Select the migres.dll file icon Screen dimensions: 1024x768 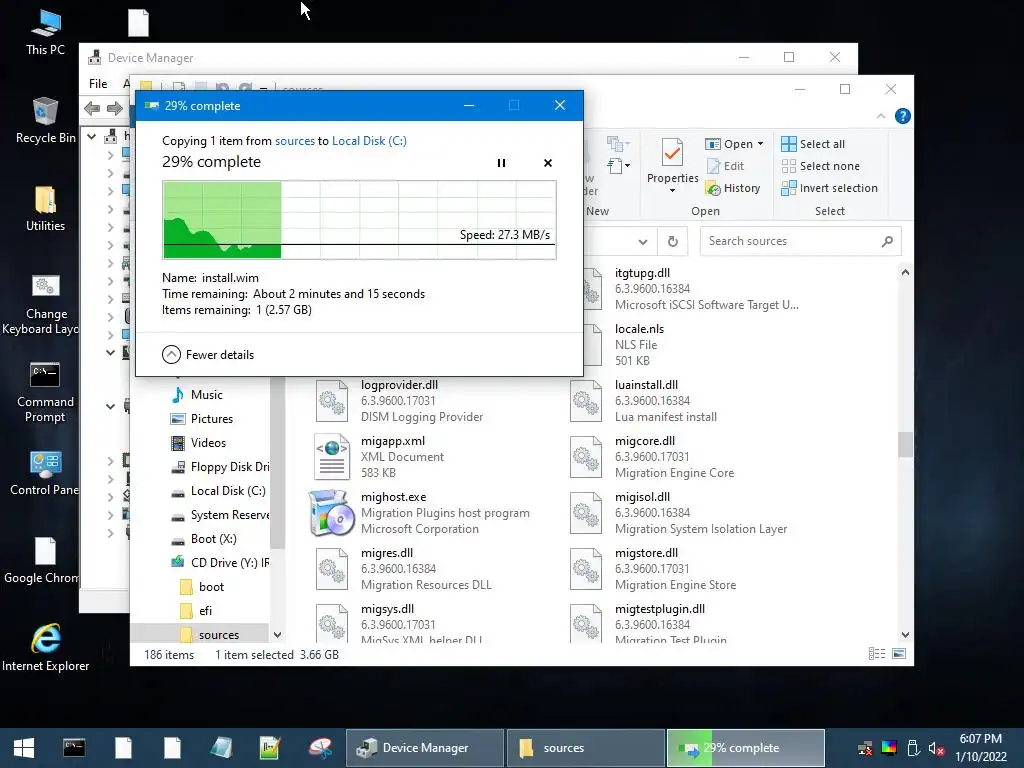pos(332,569)
